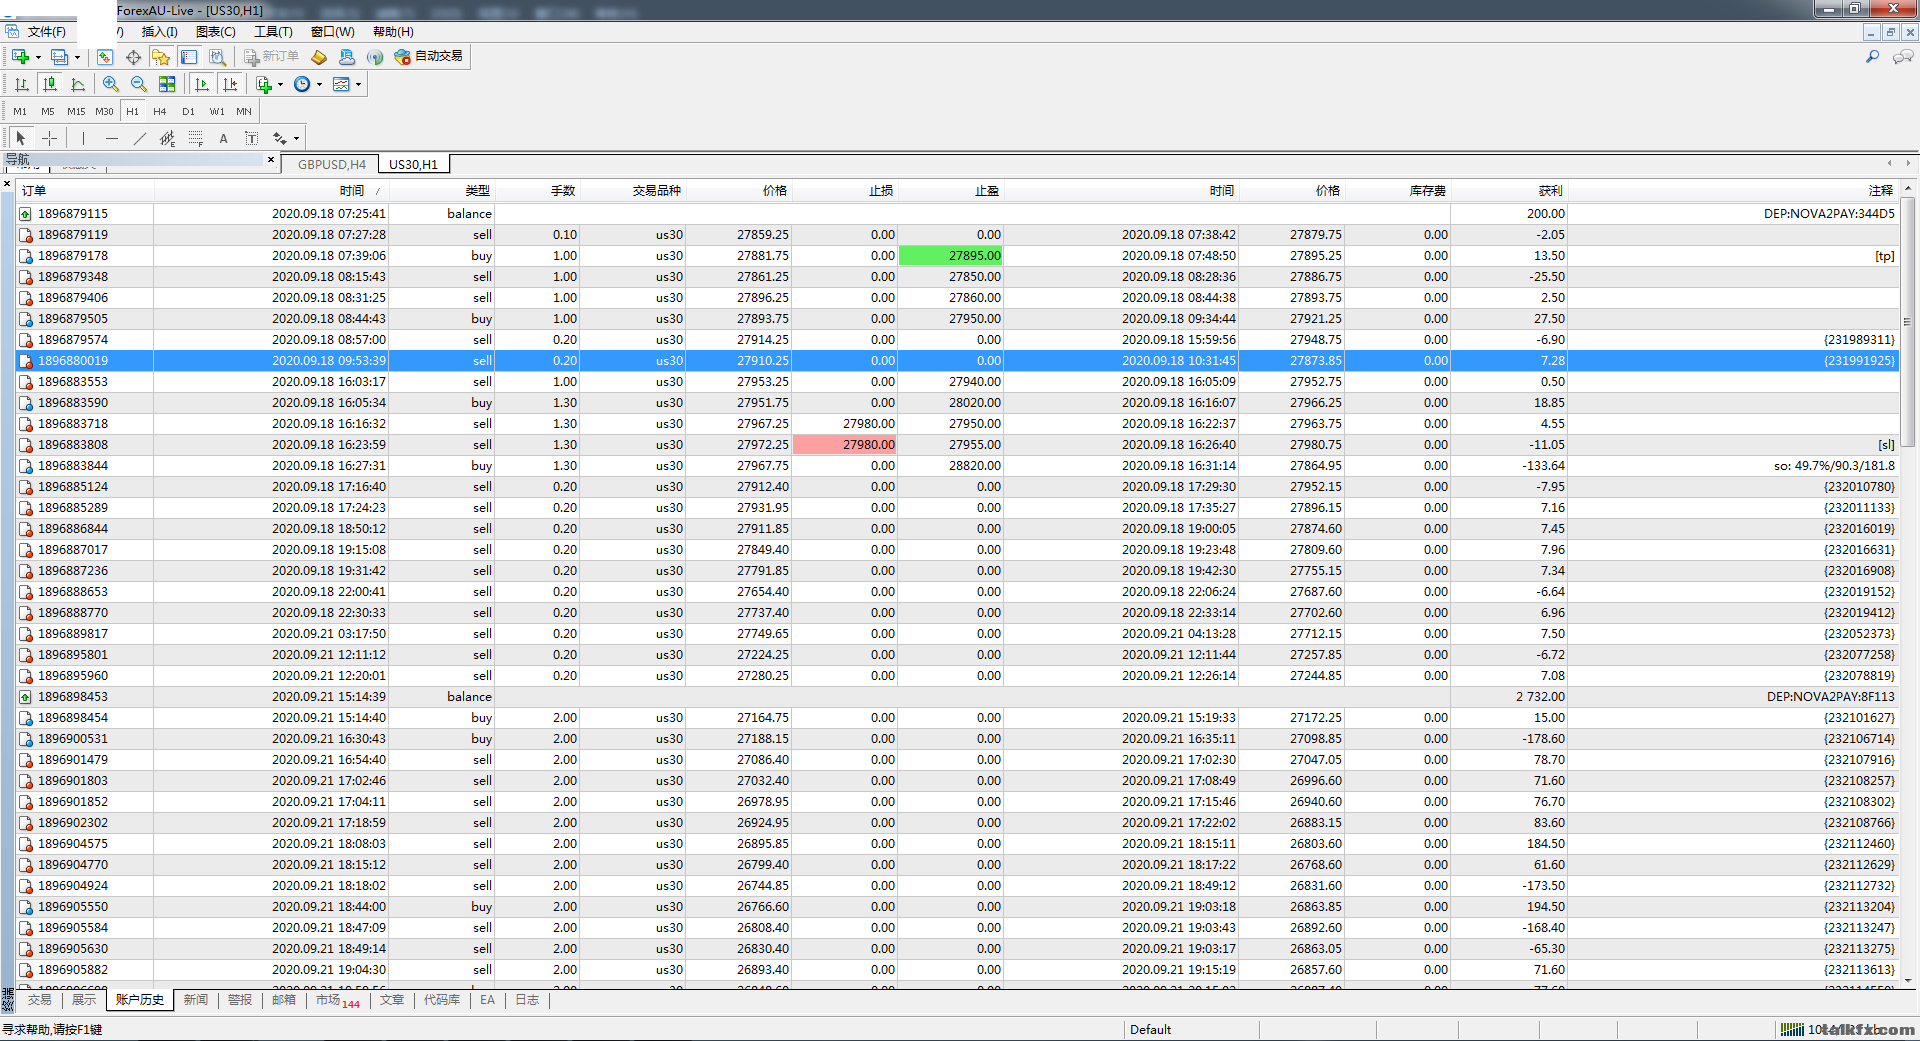
Task: Expand the new chart dropdown arrow
Action: click(38, 57)
